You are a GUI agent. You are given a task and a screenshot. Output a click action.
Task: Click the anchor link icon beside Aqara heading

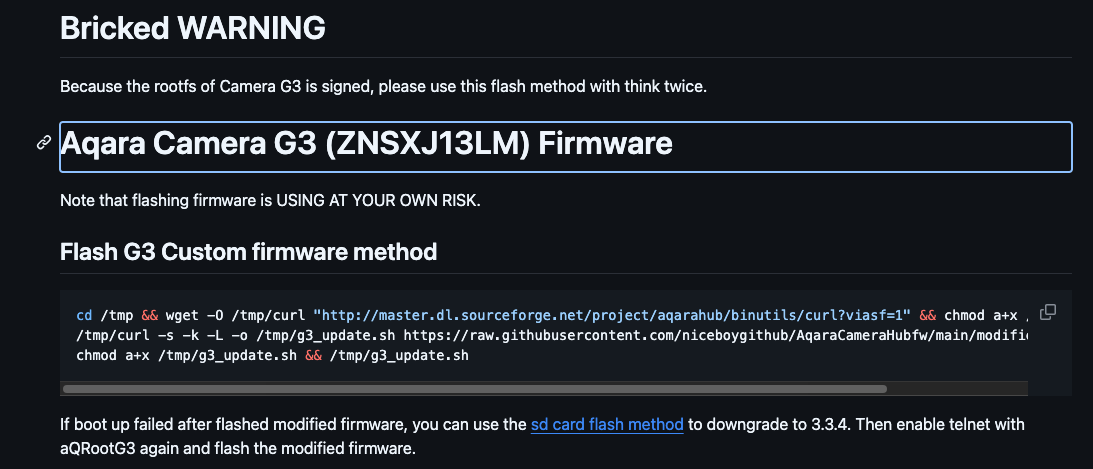click(44, 144)
